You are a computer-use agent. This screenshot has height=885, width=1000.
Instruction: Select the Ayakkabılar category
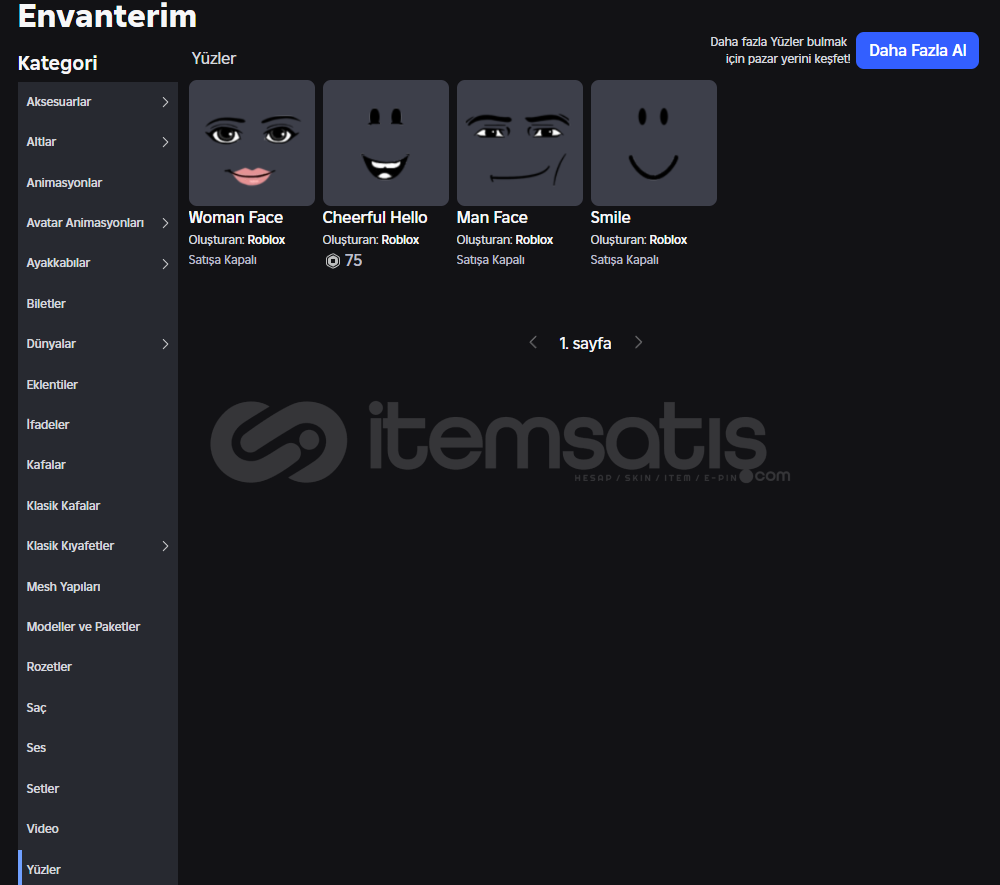(98, 263)
